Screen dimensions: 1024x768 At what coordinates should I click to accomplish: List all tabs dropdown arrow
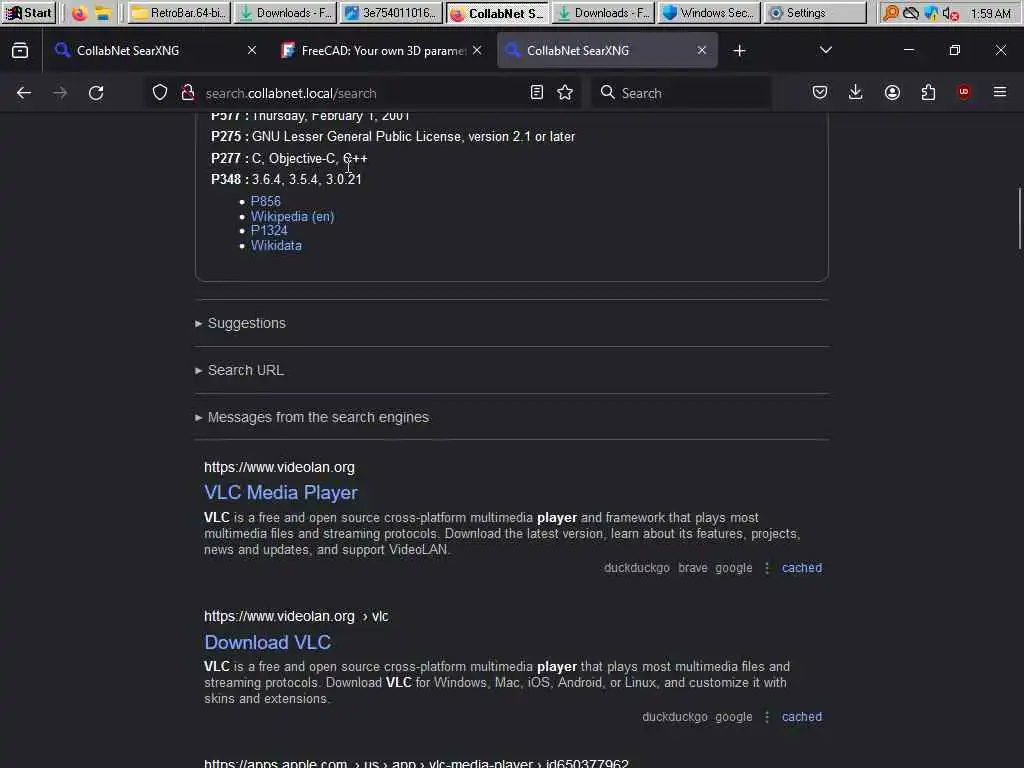[x=825, y=50]
